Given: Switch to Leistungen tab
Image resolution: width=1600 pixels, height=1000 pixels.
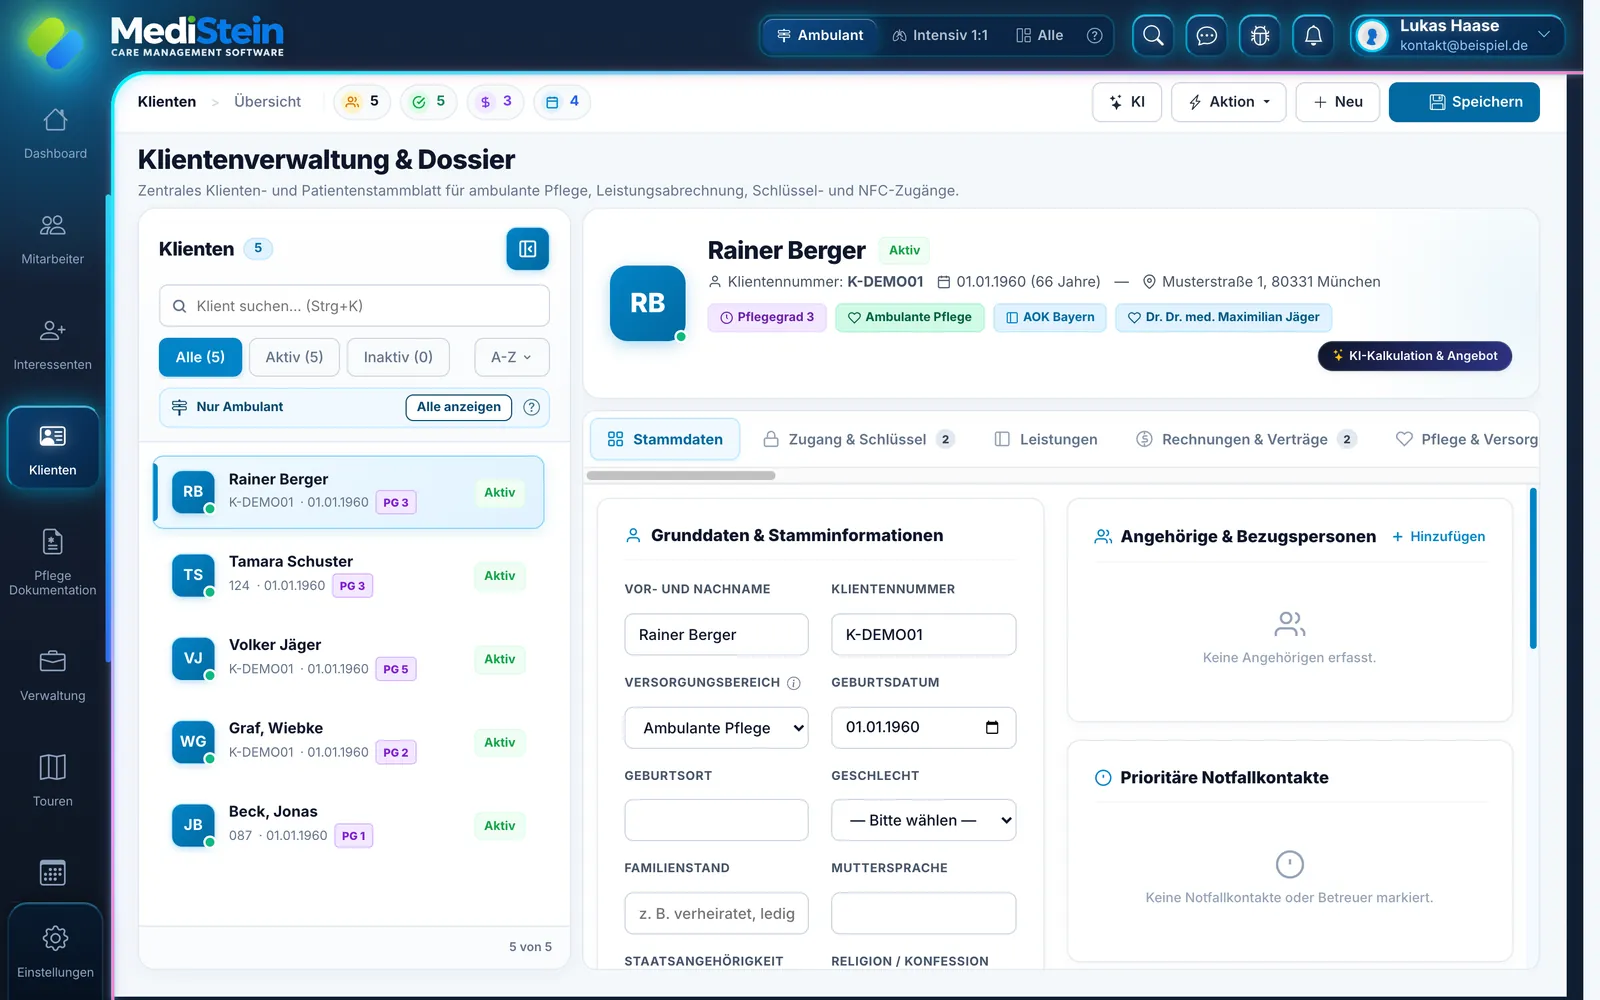Looking at the screenshot, I should tap(1046, 439).
